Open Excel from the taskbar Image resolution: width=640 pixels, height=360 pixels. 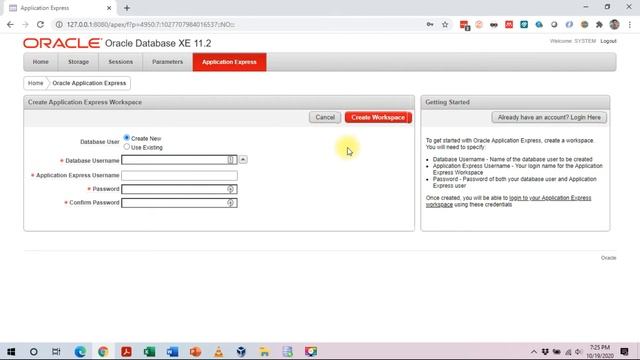pos(149,351)
